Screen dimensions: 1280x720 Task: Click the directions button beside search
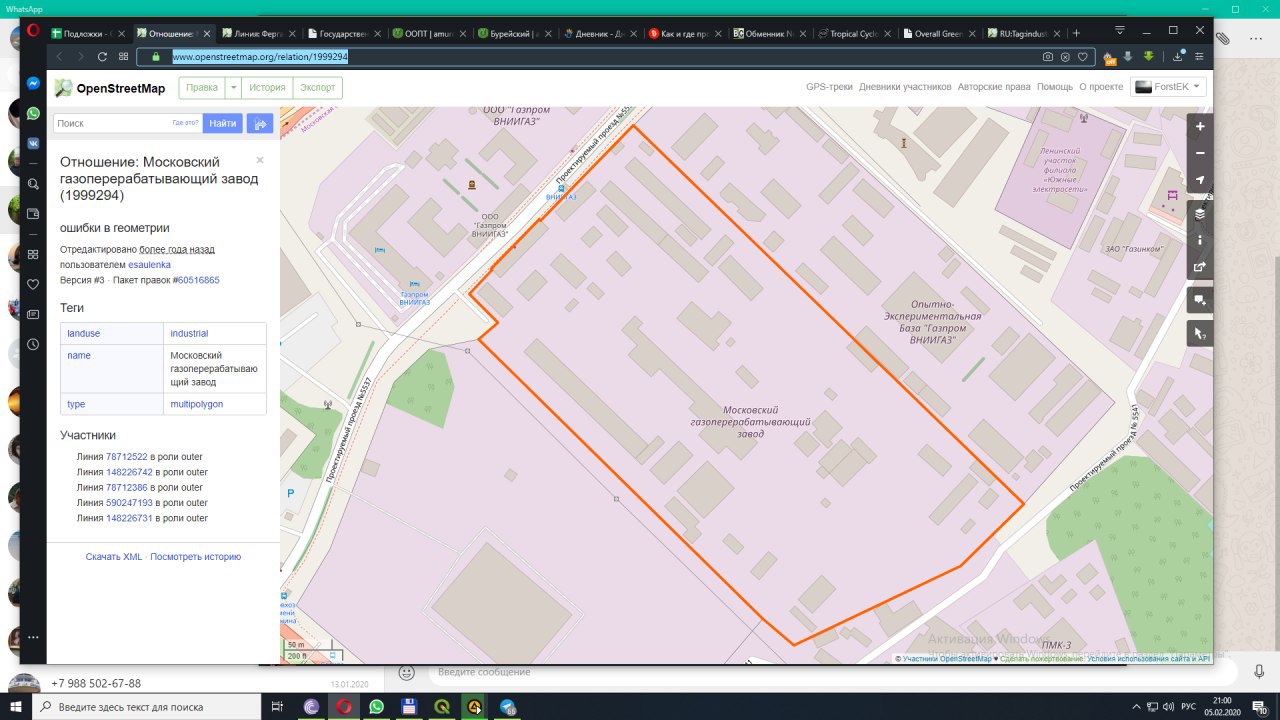[260, 123]
